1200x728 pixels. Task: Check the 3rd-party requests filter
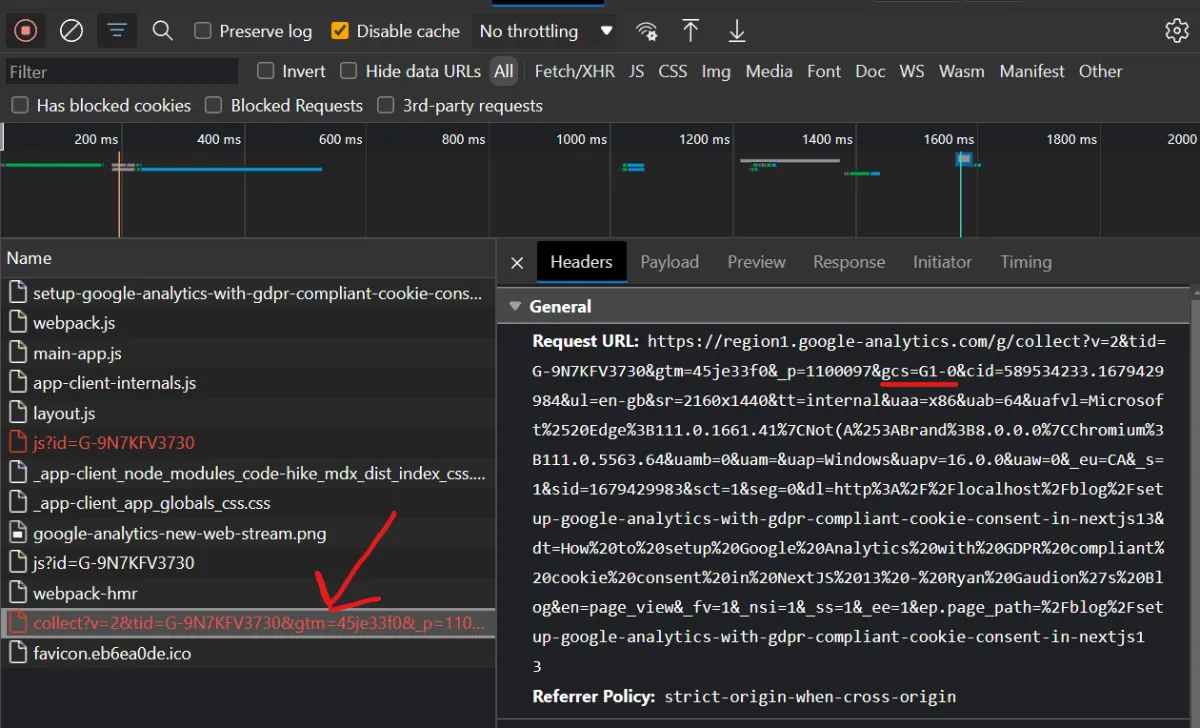385,105
